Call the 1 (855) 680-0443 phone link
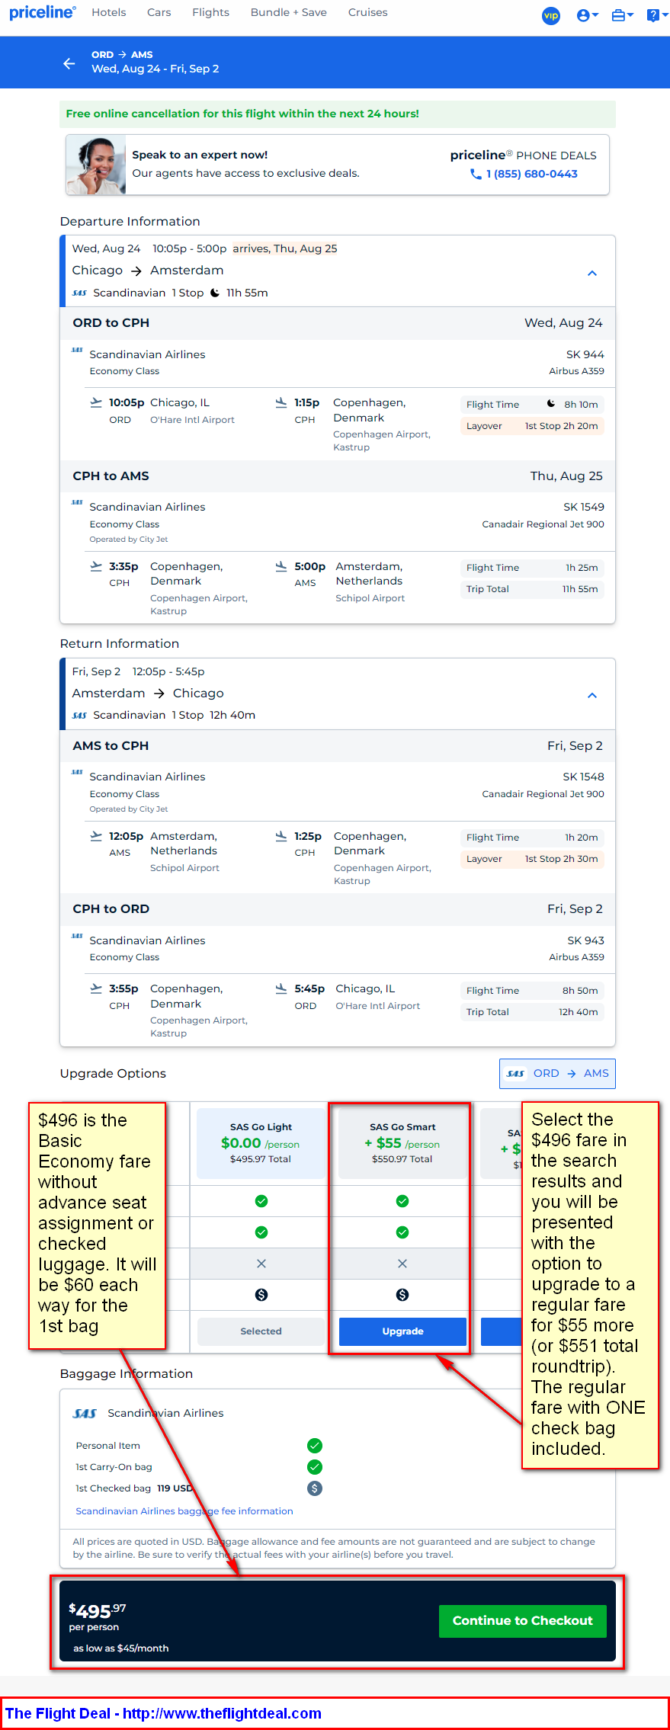 click(x=531, y=174)
